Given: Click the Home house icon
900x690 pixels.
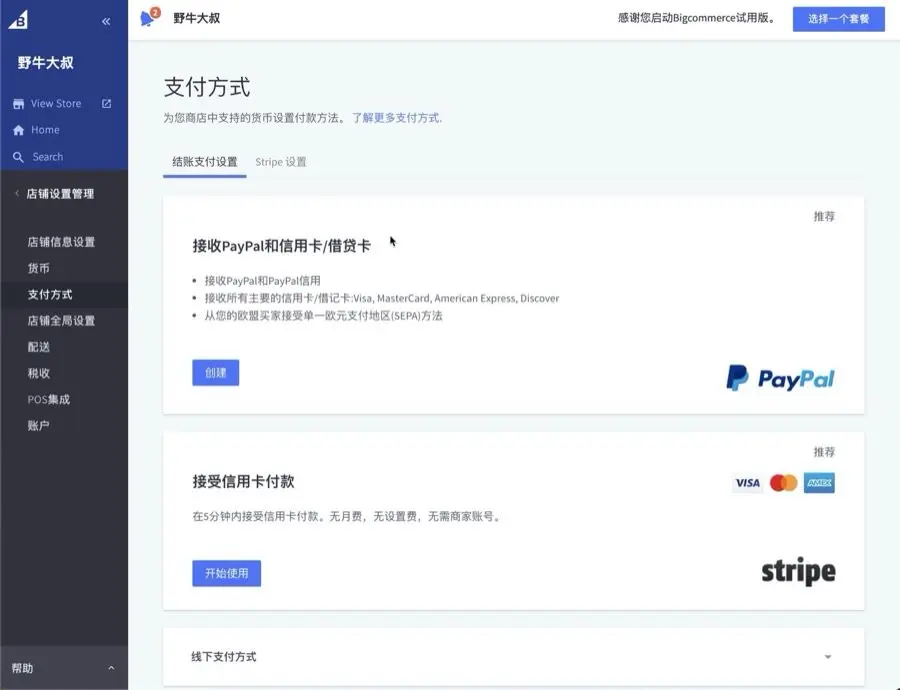Looking at the screenshot, I should [18, 130].
